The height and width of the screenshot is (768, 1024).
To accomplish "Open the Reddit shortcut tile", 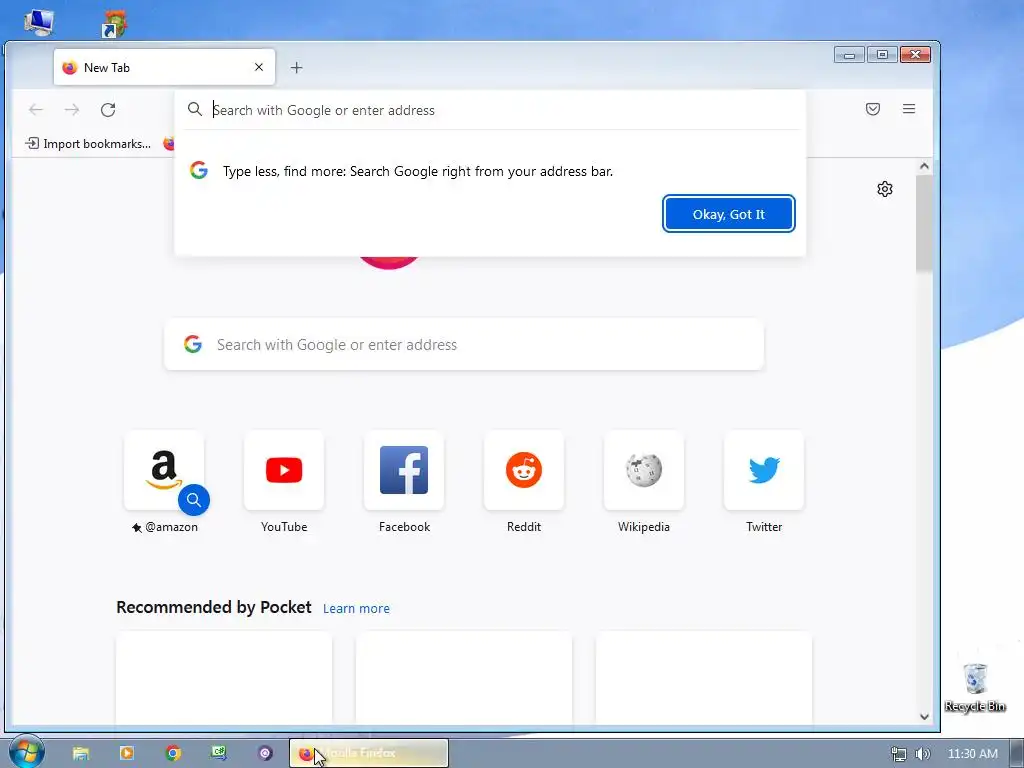I will pyautogui.click(x=524, y=470).
